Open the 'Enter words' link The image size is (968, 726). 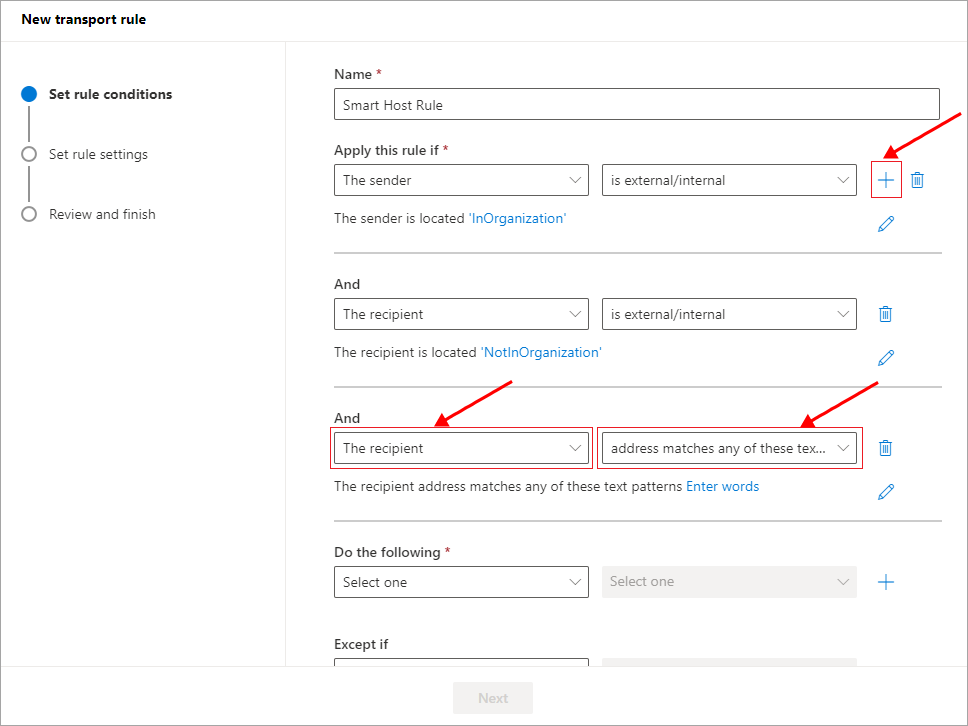coord(722,487)
